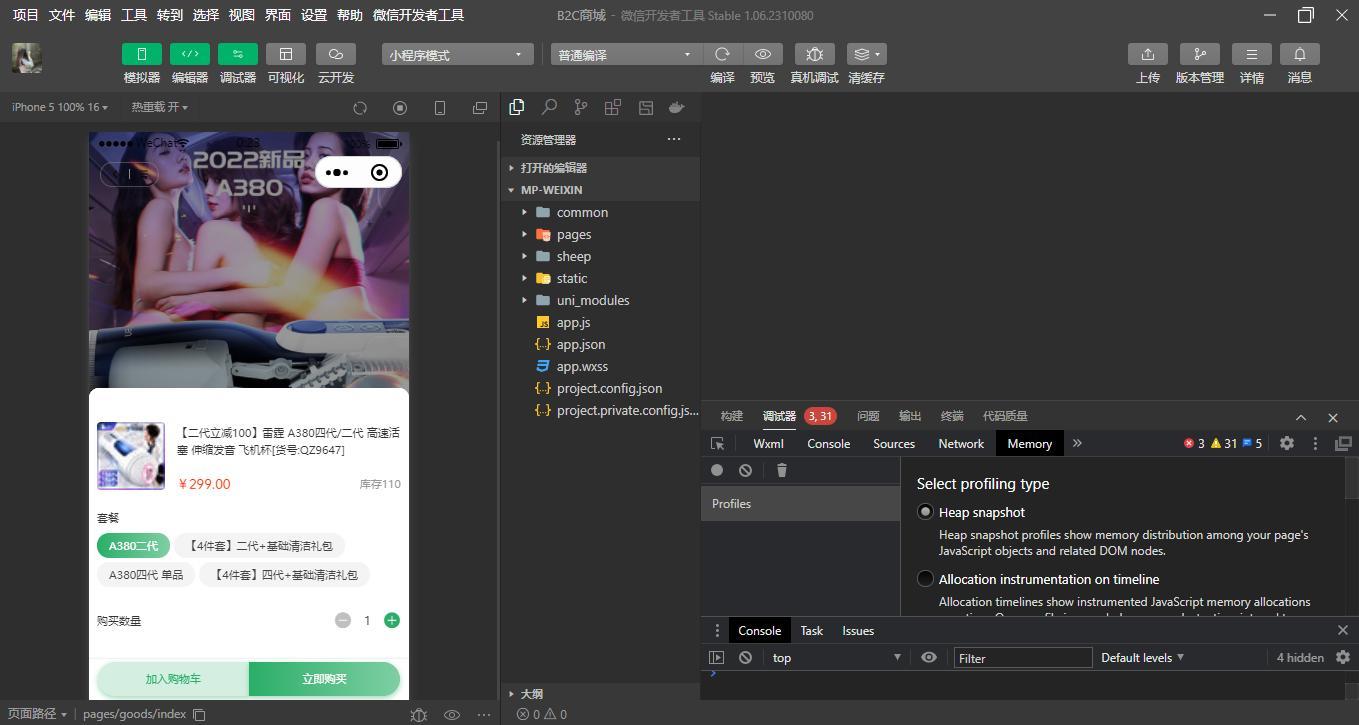Click the 上传 upload icon
The image size is (1359, 725).
(1148, 54)
